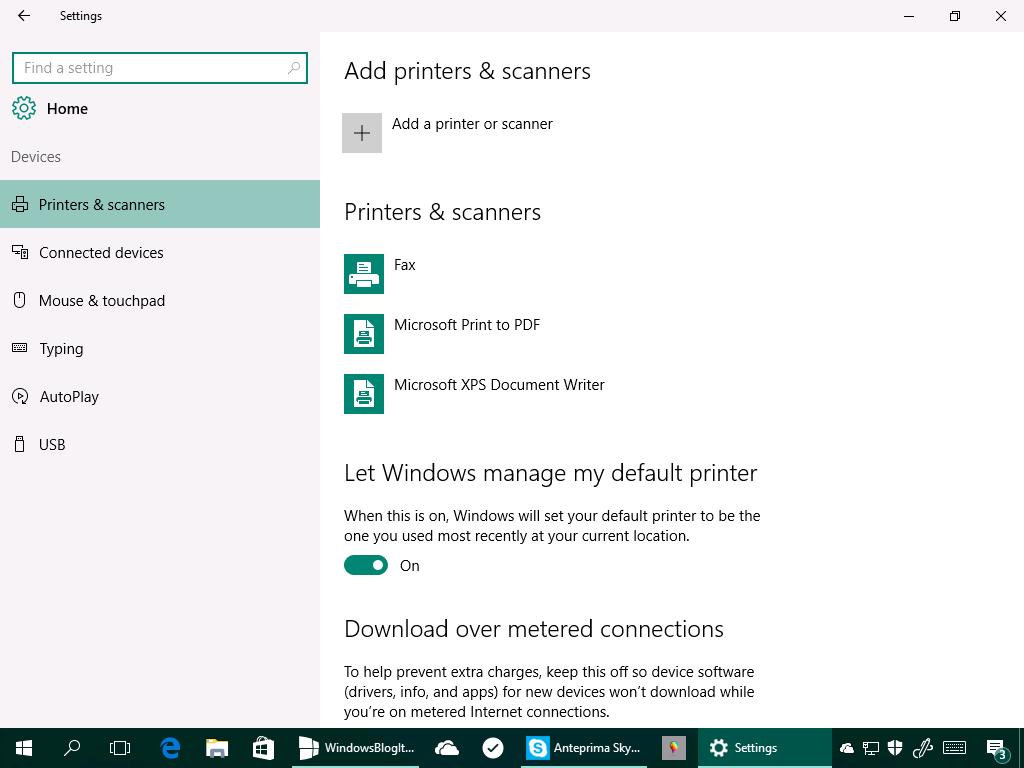This screenshot has width=1024, height=768.
Task: Click Add a printer or scanner label
Action: pos(472,124)
